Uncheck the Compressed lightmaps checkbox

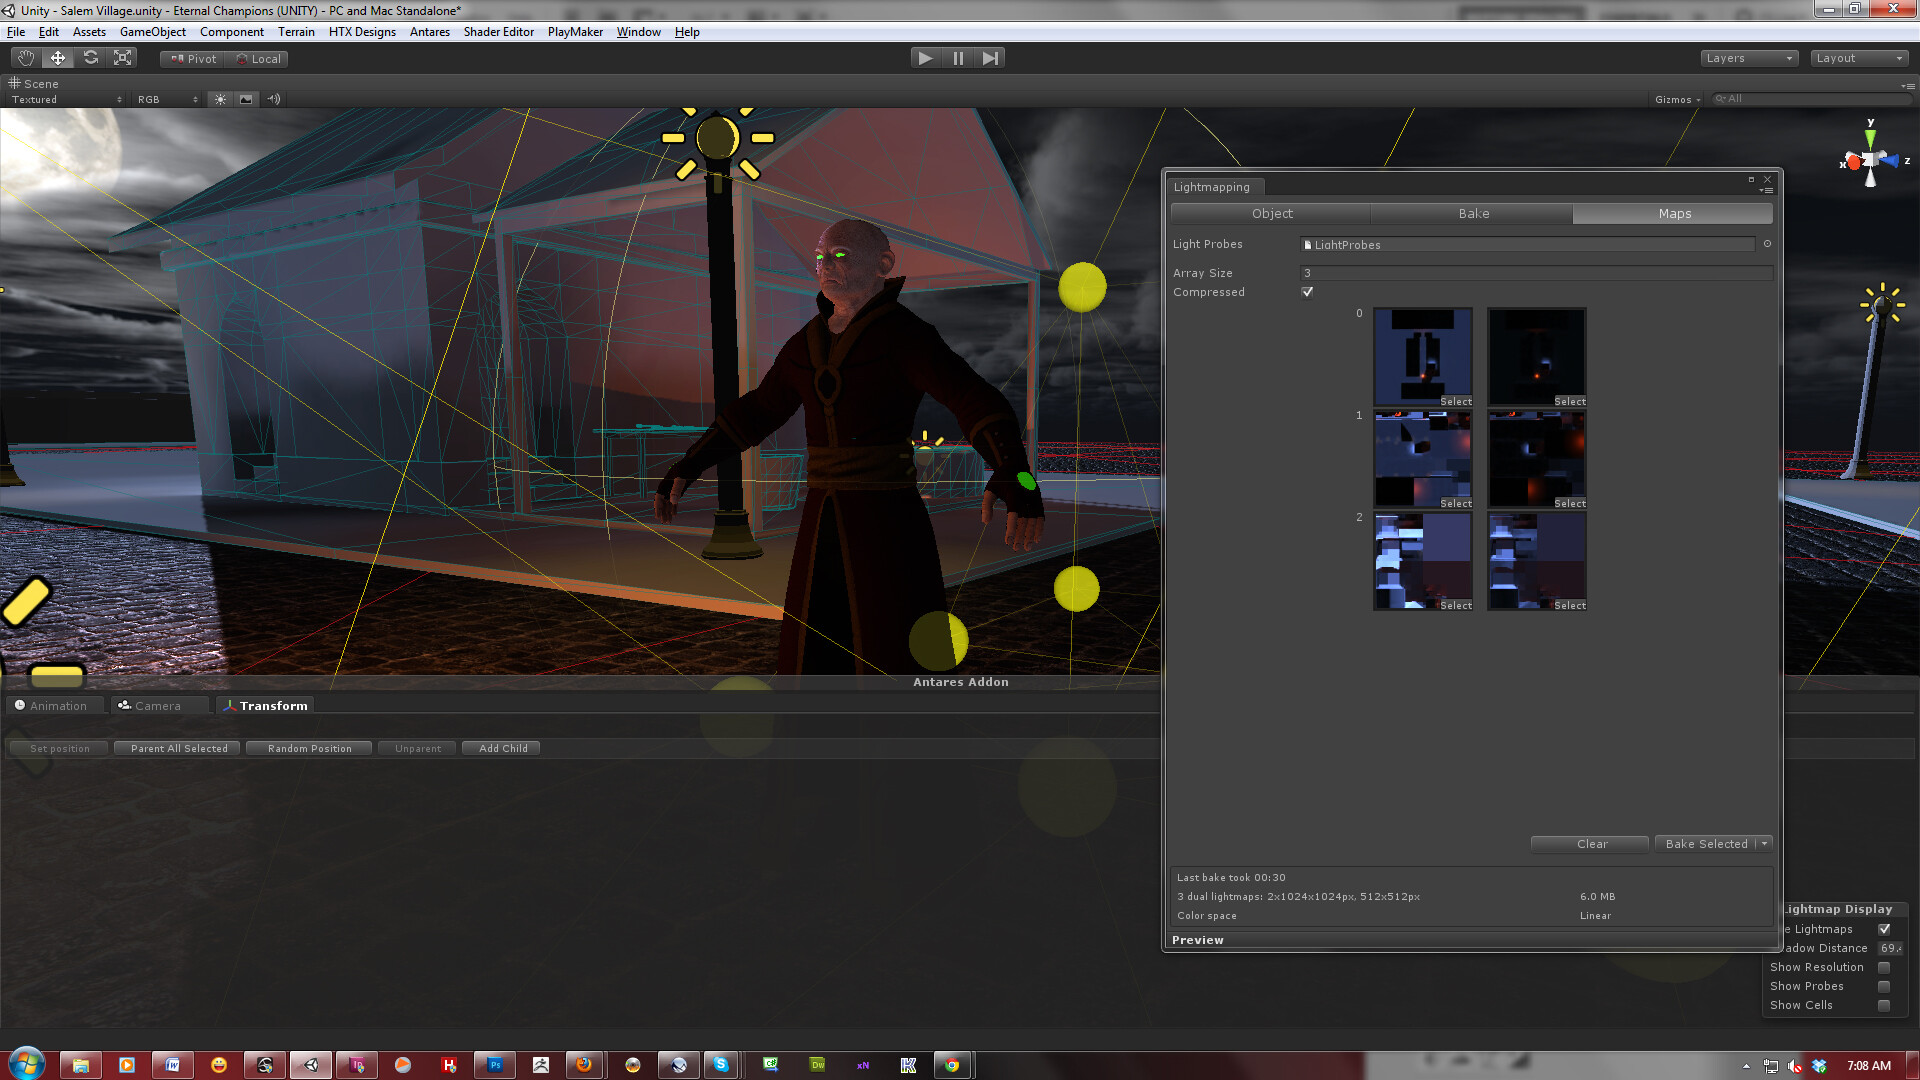pyautogui.click(x=1307, y=291)
